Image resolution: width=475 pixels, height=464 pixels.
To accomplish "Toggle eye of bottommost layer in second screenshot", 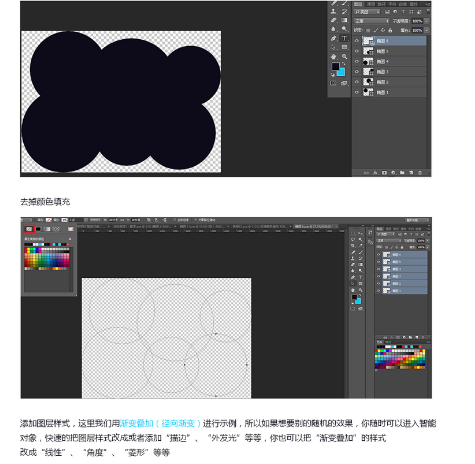I will 378,291.
